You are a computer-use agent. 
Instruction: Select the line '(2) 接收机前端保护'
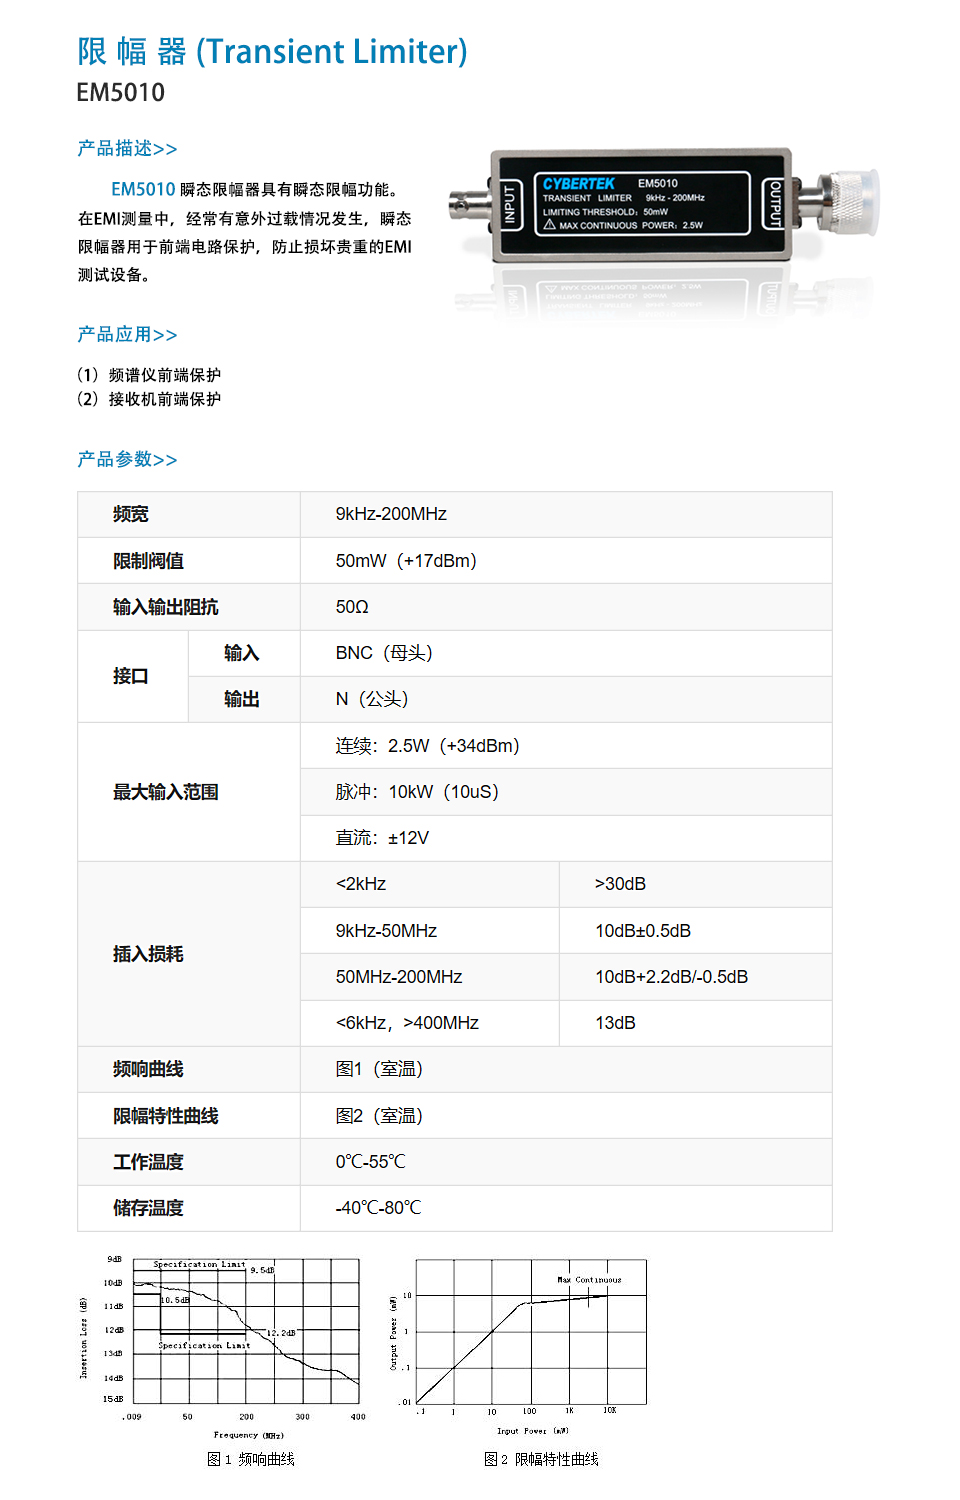click(149, 399)
